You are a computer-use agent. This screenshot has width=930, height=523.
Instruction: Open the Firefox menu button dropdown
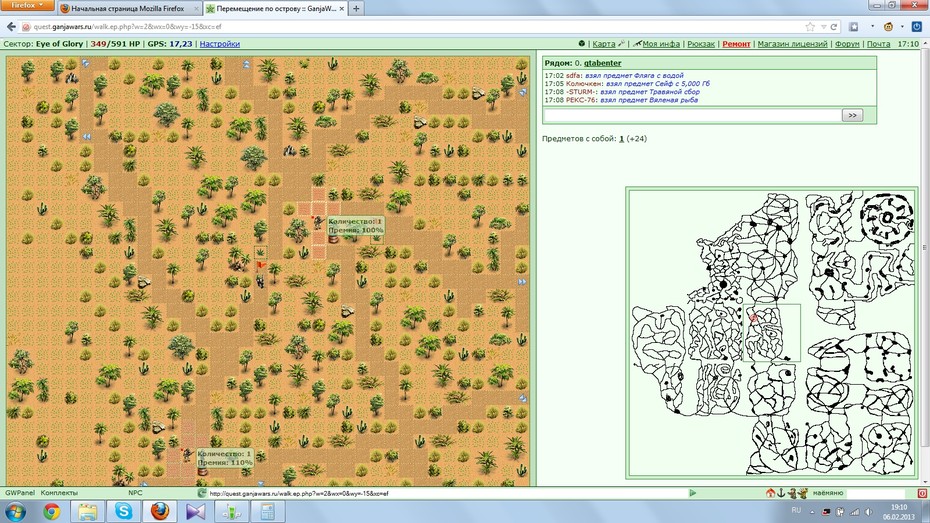click(27, 5)
